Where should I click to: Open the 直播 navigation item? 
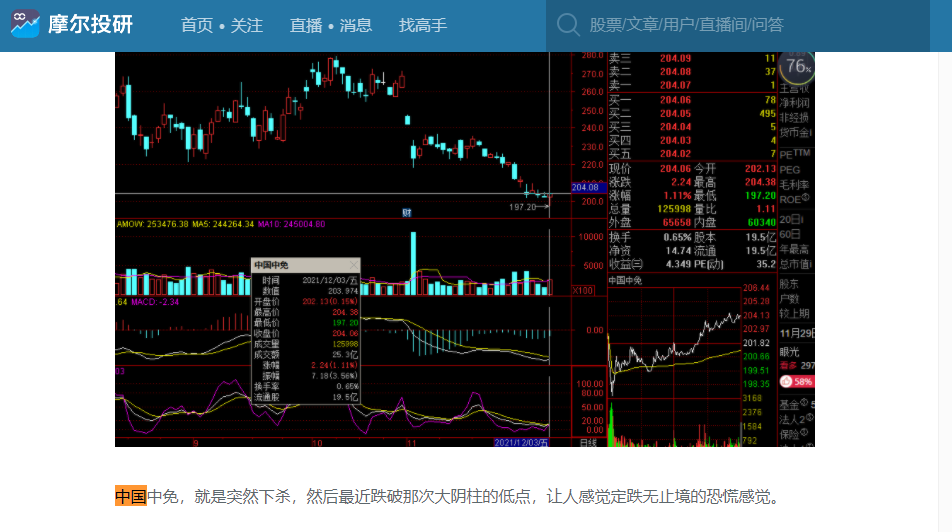click(306, 26)
